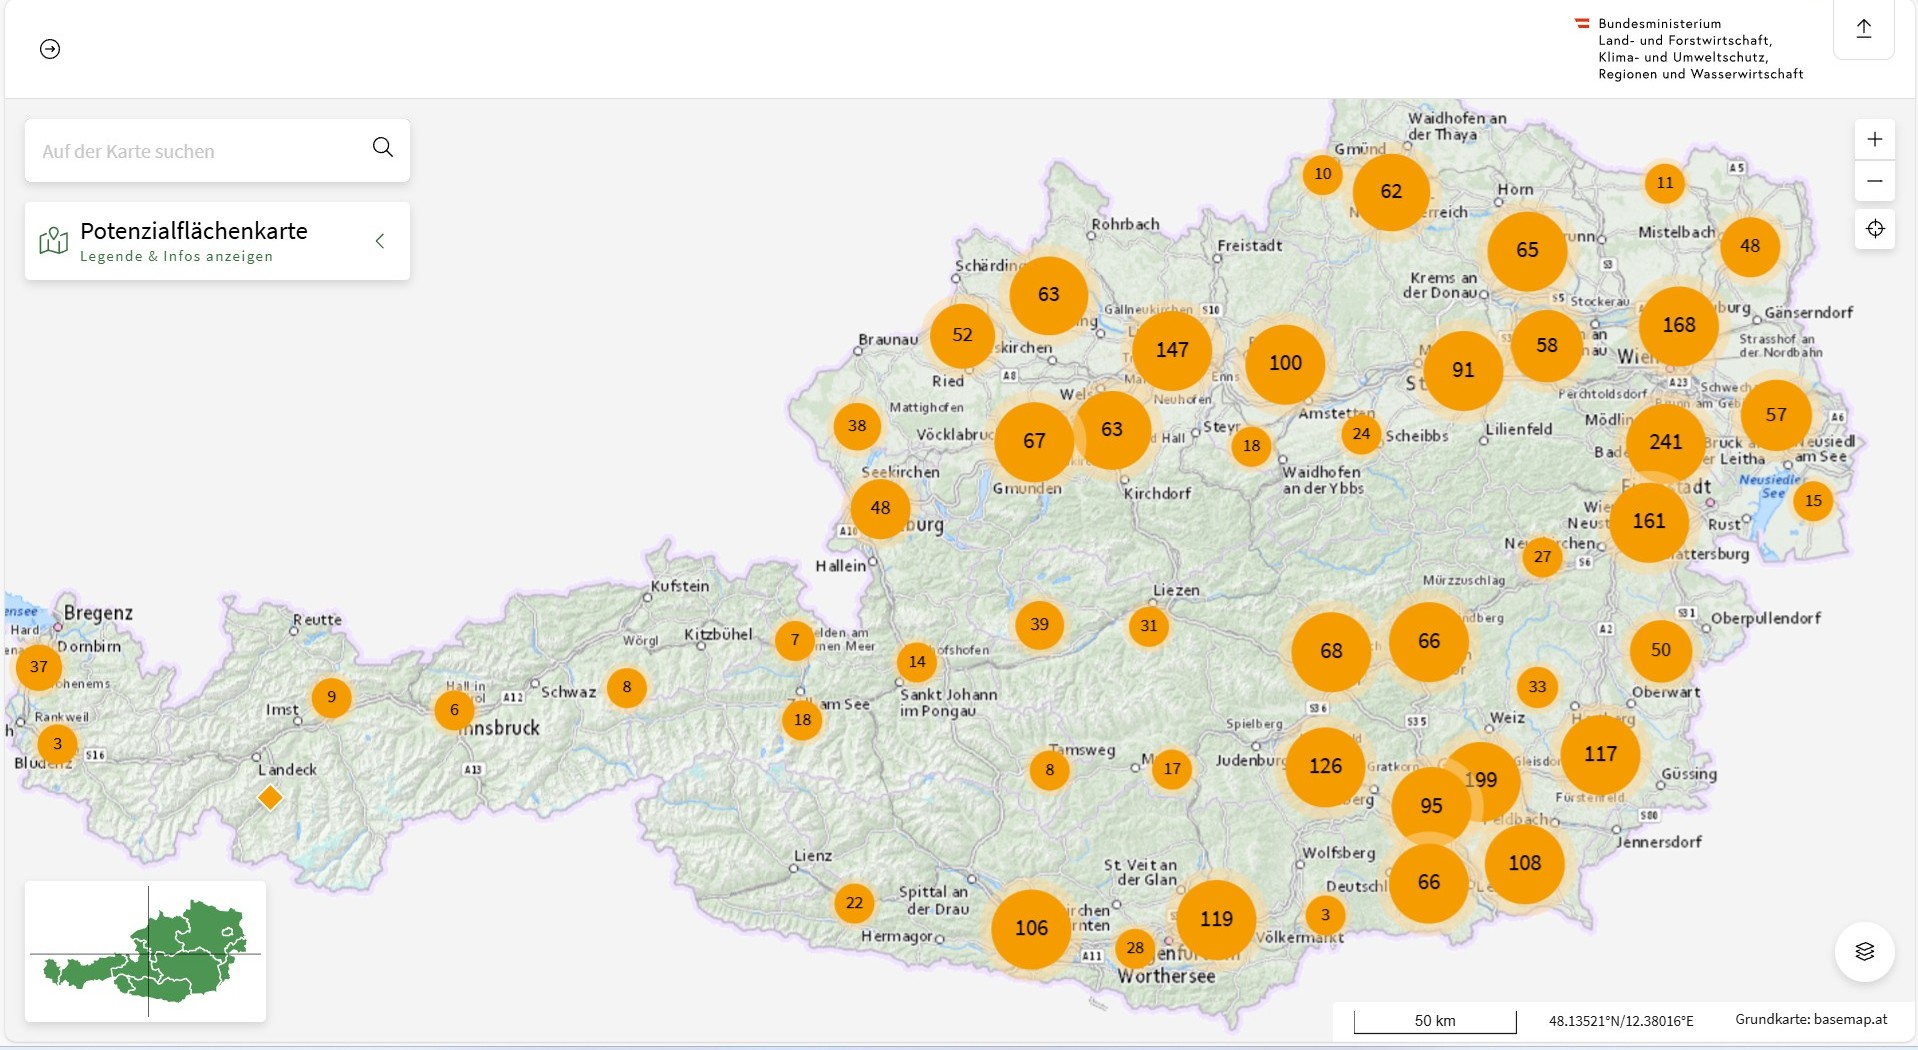
Task: Click the cluster marker labeled 37 near Dornbirn
Action: click(x=39, y=667)
